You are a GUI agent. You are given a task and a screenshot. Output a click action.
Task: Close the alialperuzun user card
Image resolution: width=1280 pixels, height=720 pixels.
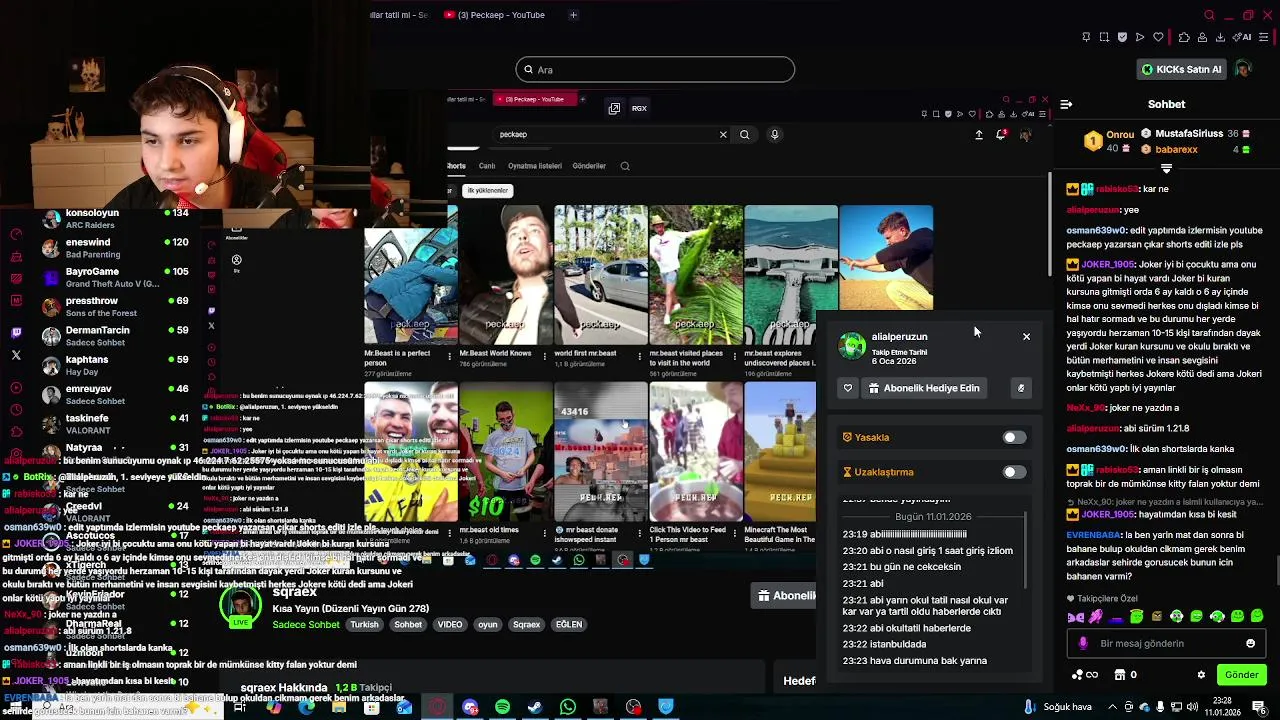1026,337
